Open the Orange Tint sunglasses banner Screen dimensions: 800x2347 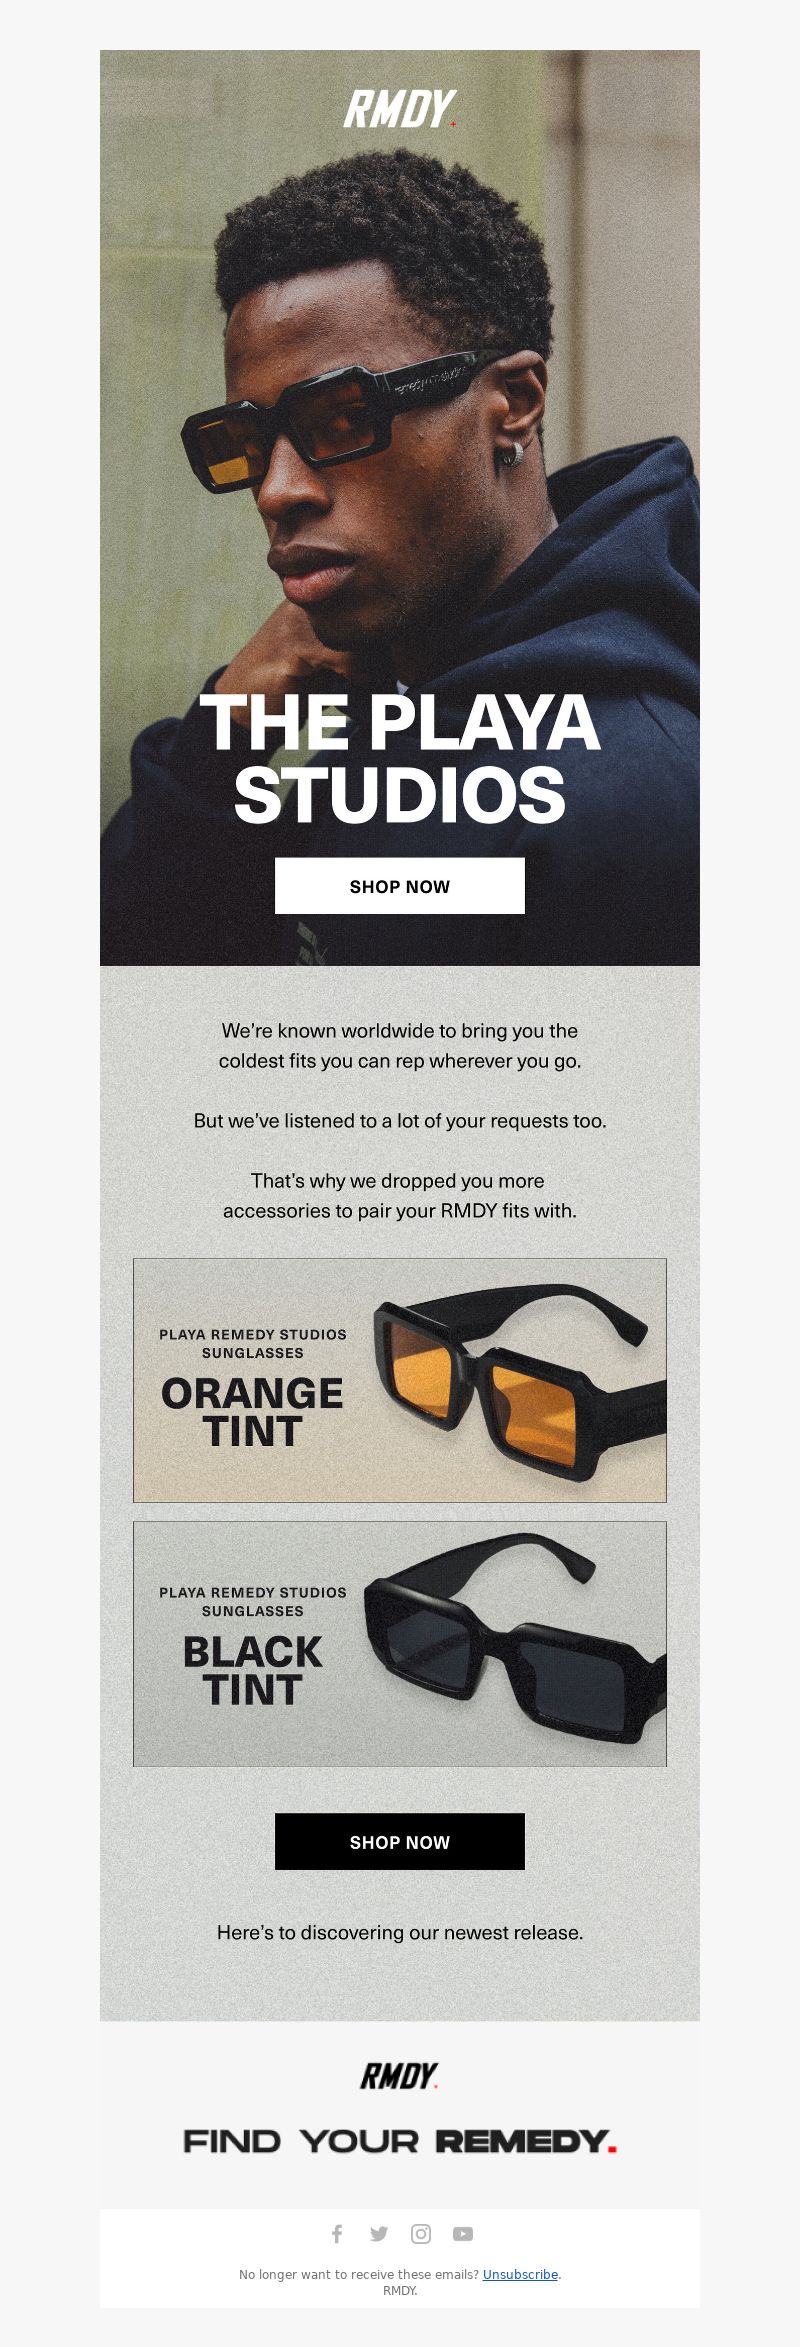click(x=400, y=1380)
